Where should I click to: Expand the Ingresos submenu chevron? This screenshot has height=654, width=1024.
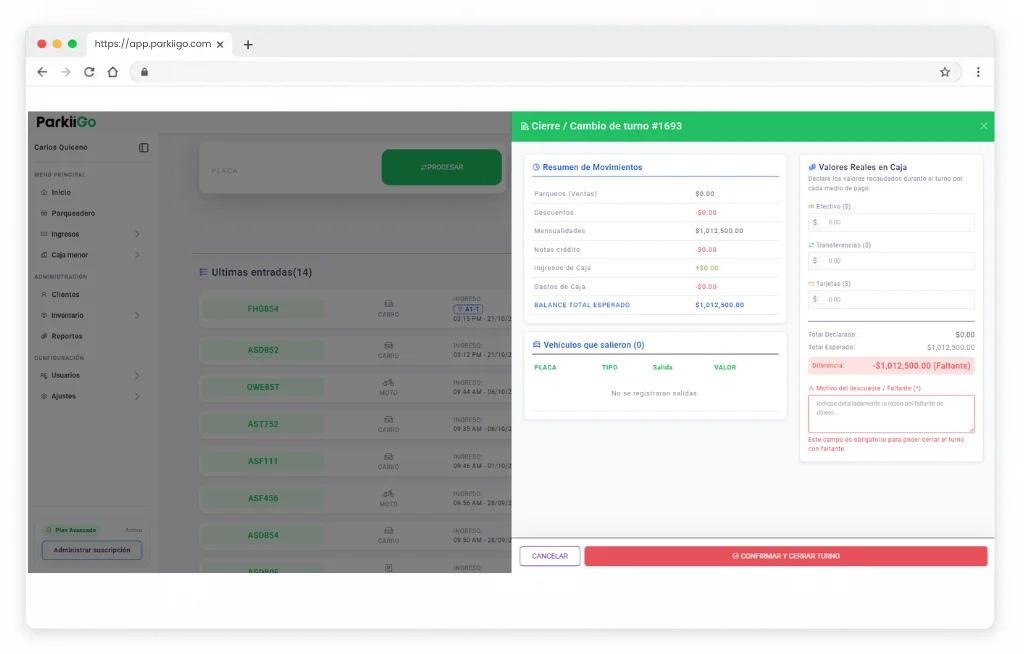(137, 234)
